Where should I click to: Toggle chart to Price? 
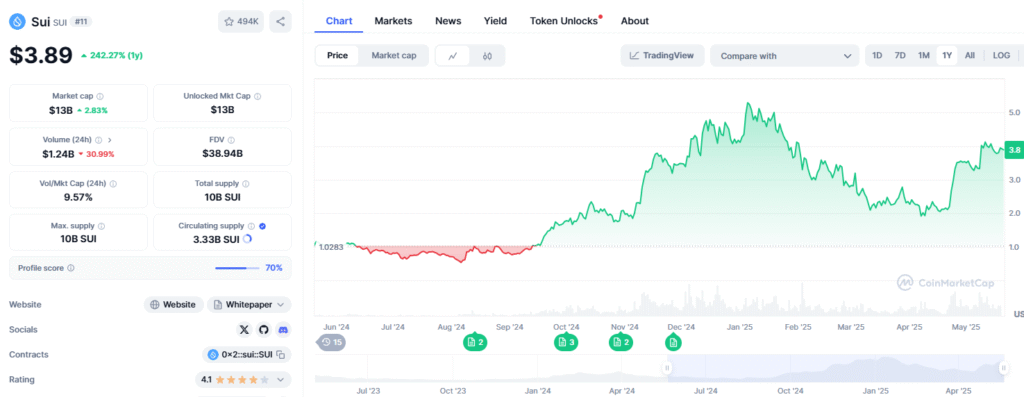(x=338, y=56)
